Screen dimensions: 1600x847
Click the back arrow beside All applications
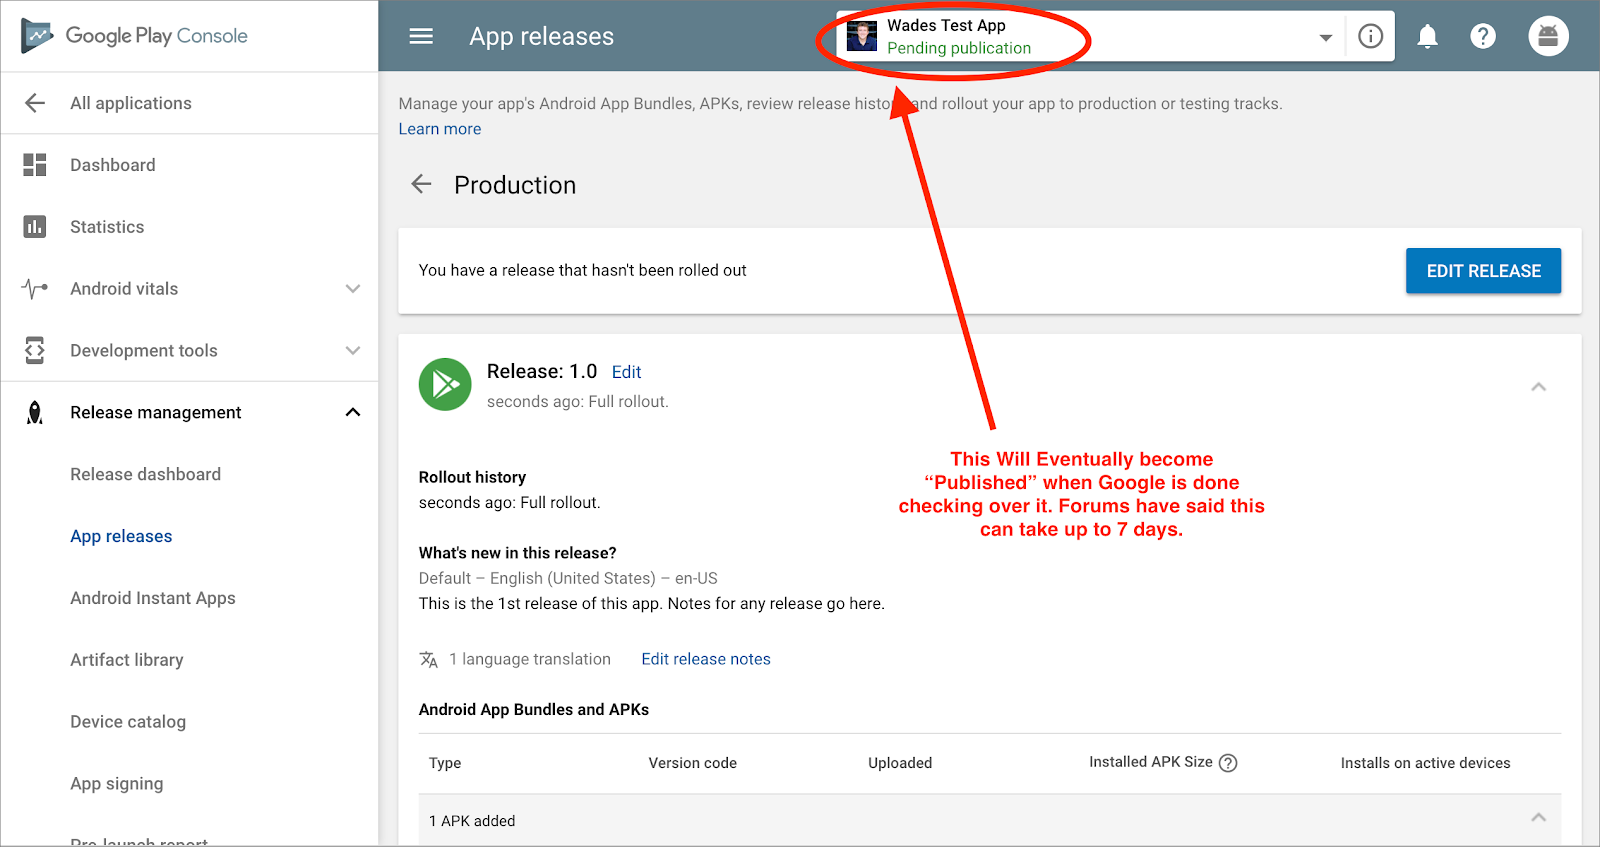click(35, 103)
